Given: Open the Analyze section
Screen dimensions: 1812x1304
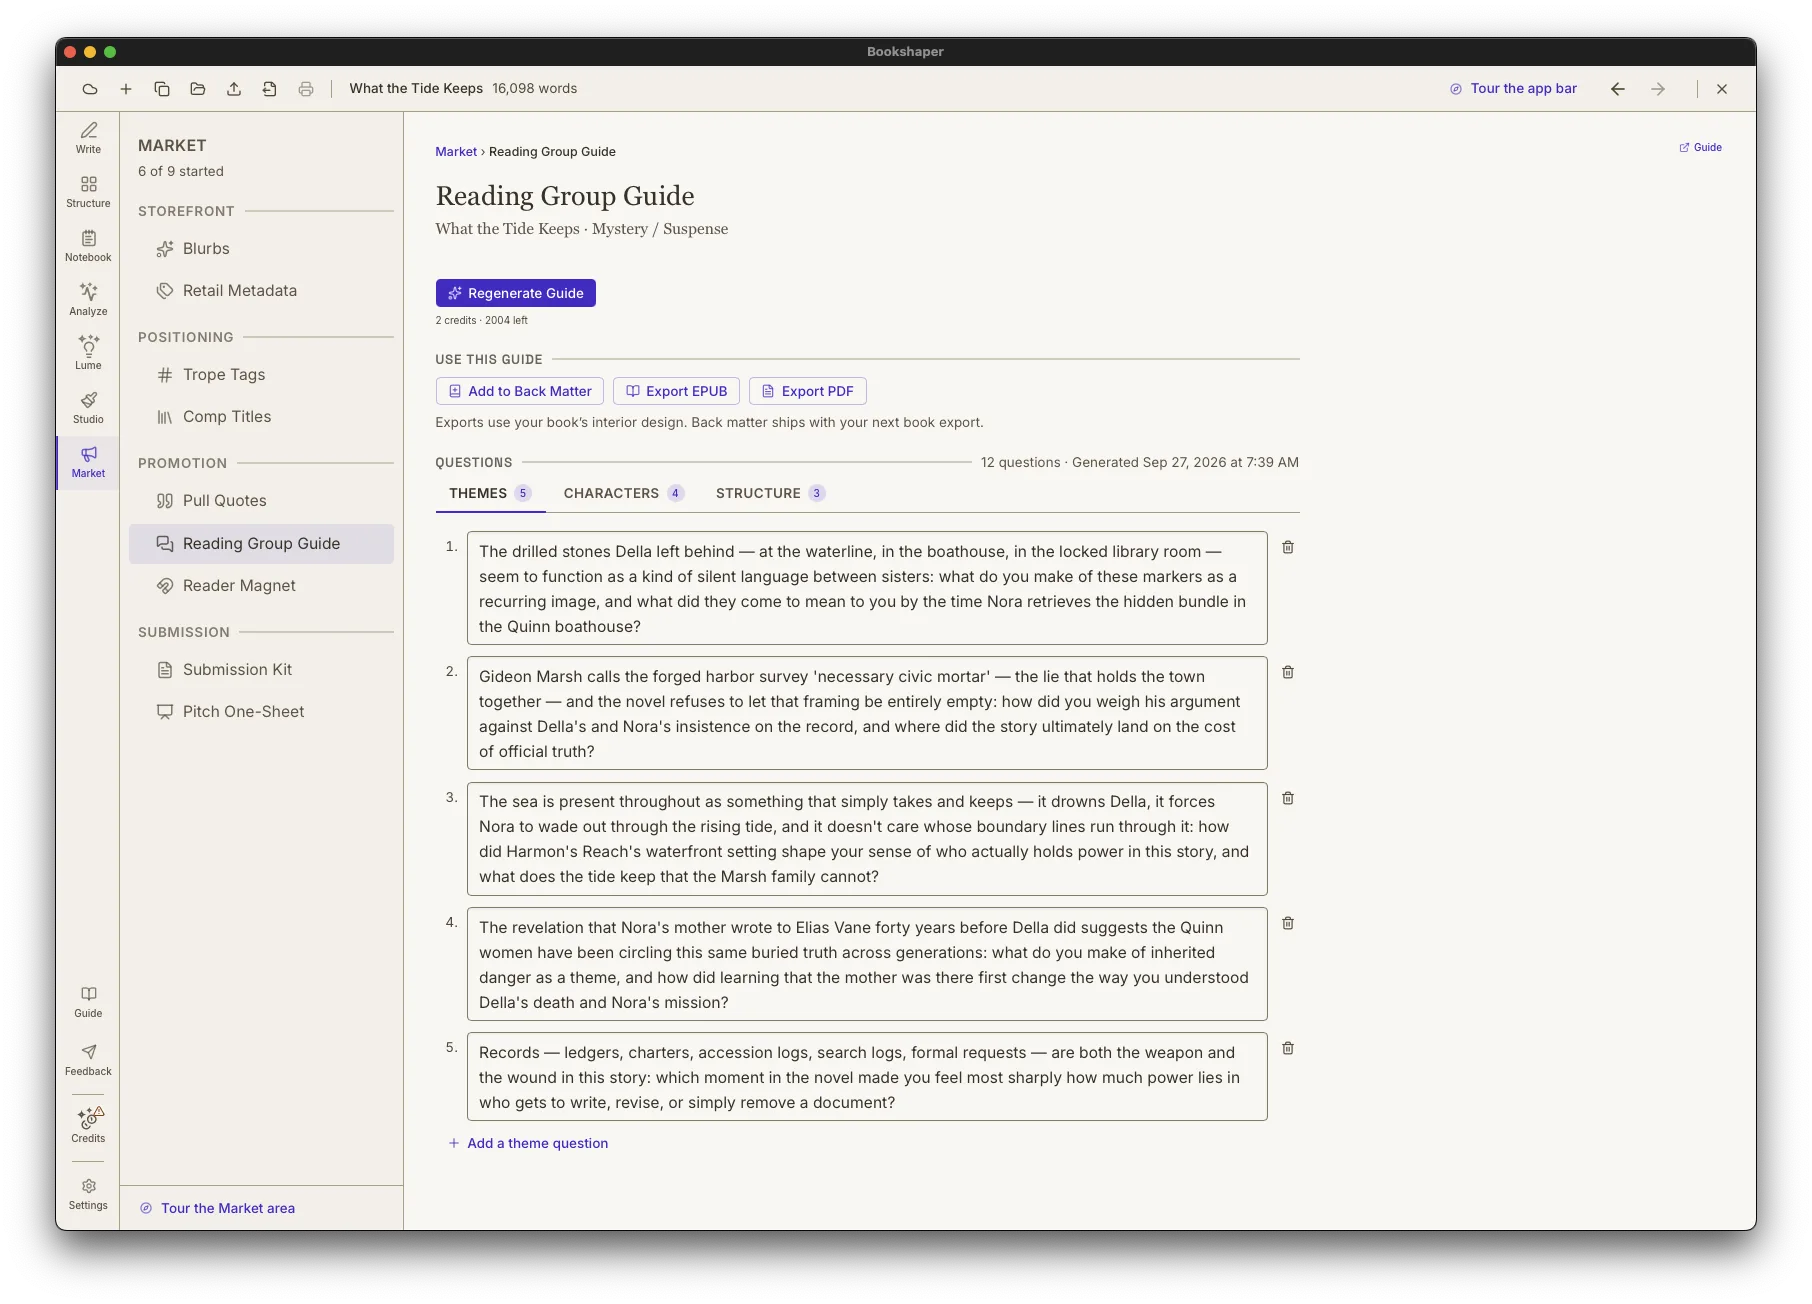Looking at the screenshot, I should (88, 300).
